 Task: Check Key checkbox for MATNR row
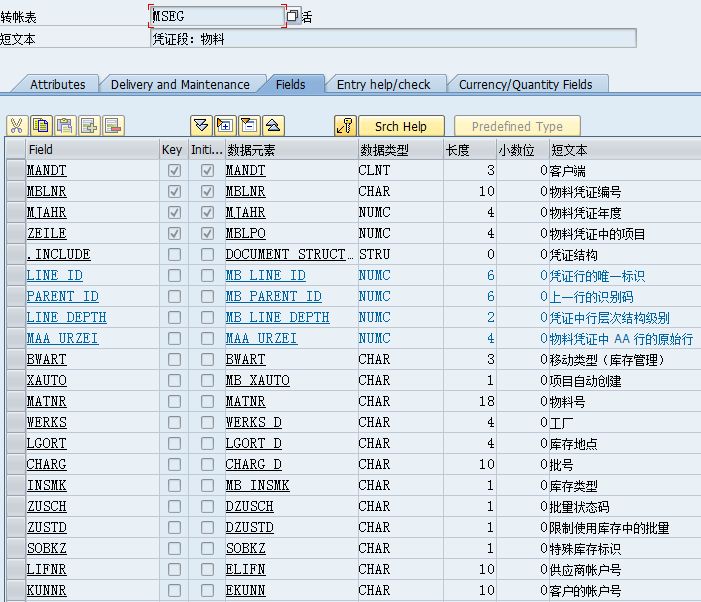point(174,401)
